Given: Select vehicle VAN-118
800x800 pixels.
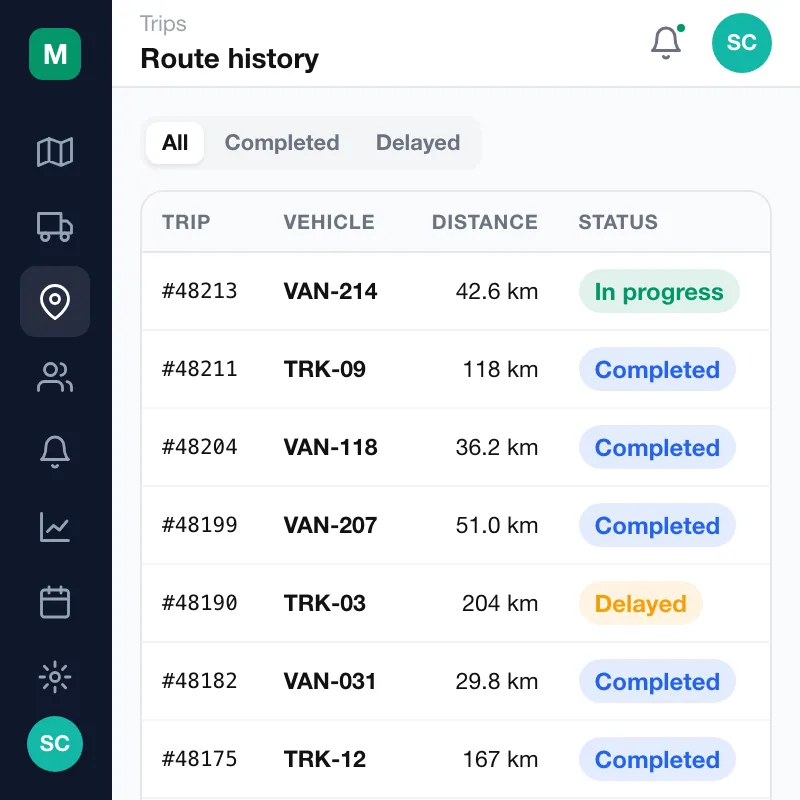Looking at the screenshot, I should 331,447.
